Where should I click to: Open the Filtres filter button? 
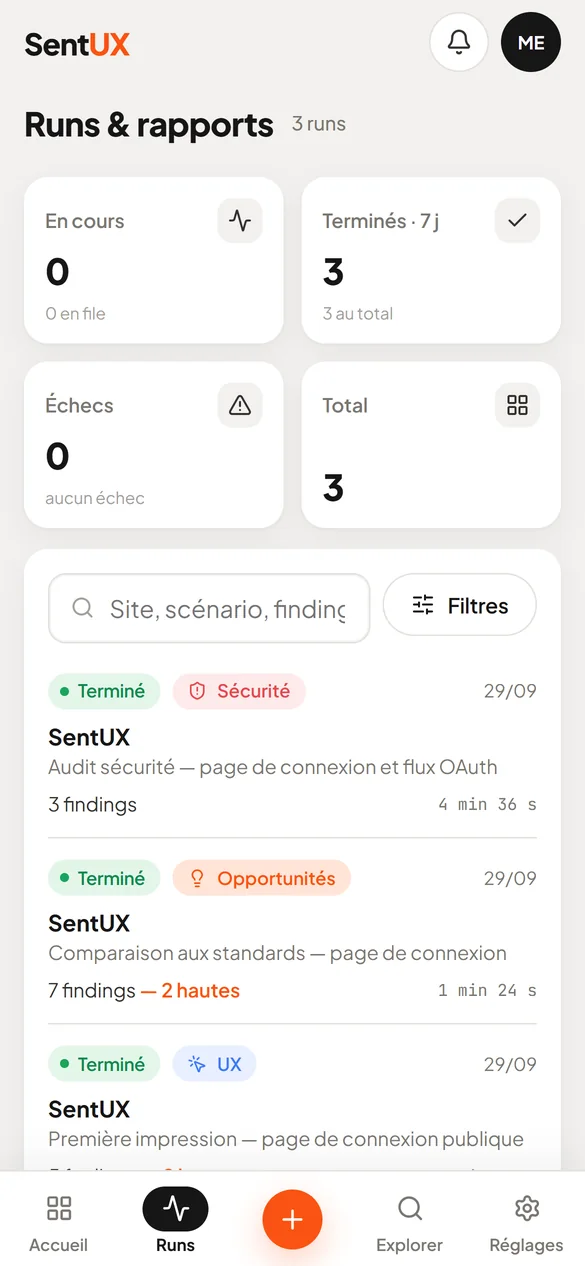(460, 605)
